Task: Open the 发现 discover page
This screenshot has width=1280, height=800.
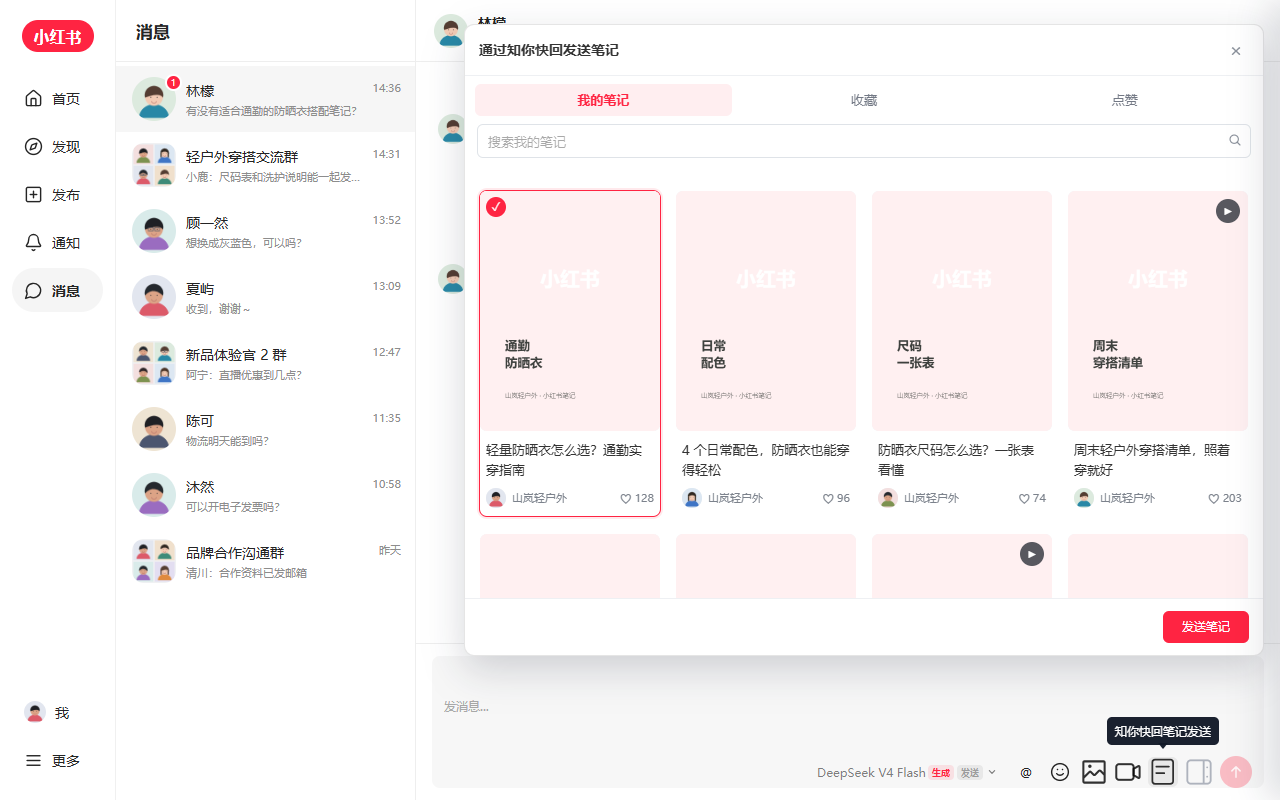Action: pos(57,147)
